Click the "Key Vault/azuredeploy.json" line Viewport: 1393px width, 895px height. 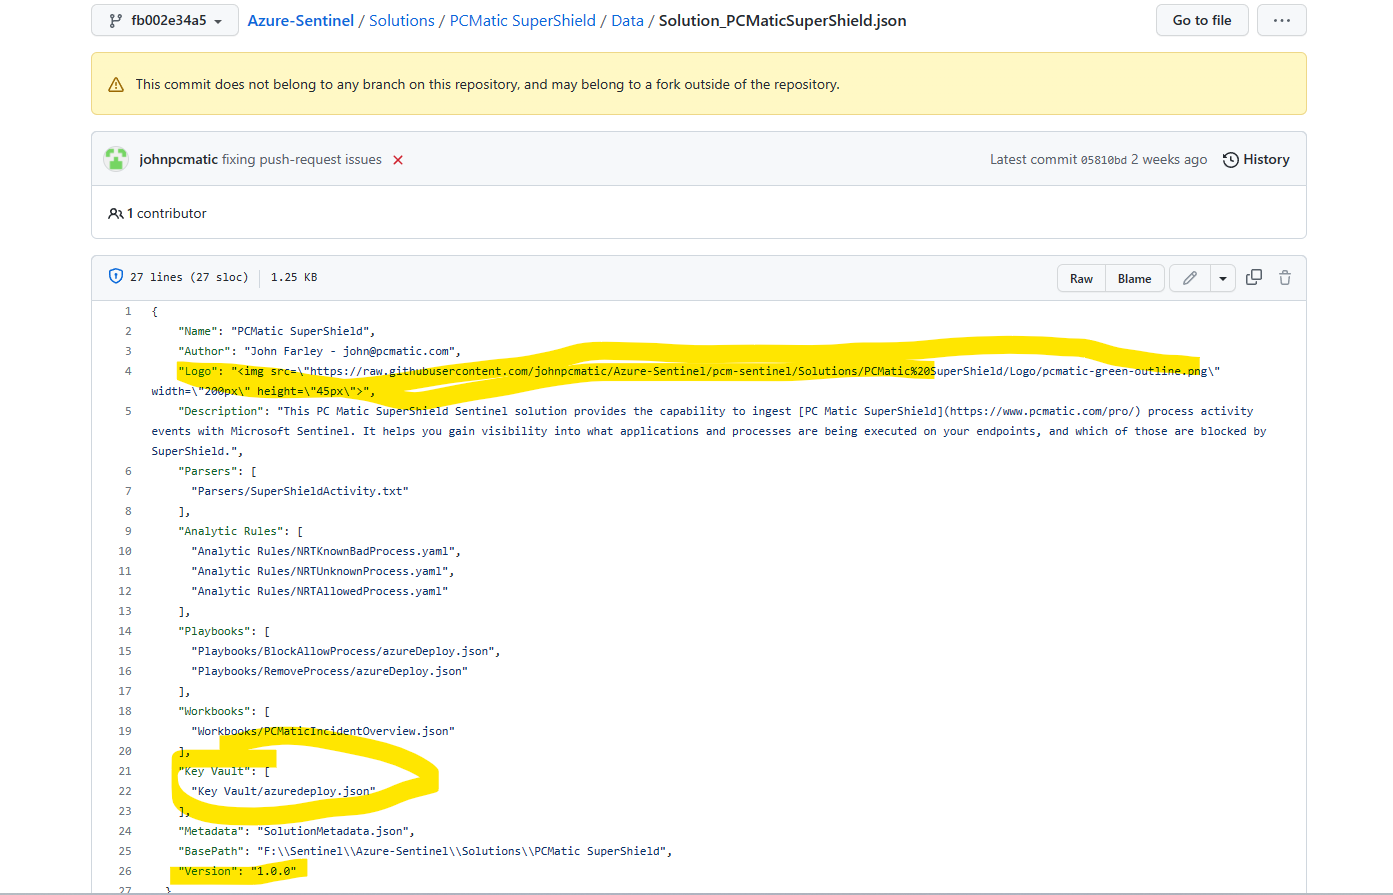point(284,791)
